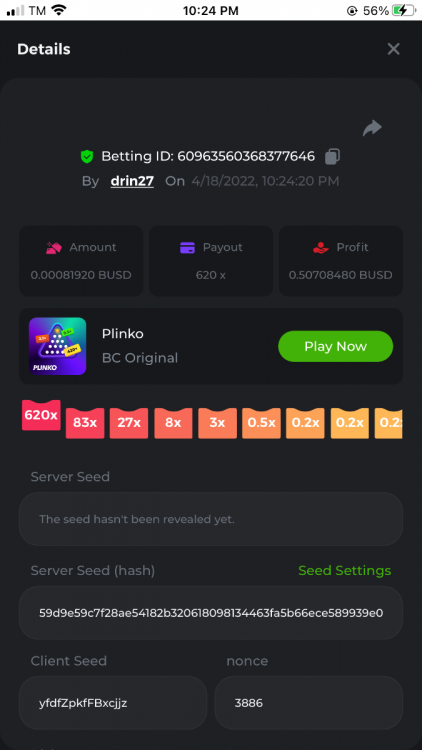
Task: Select the 27x multiplier slot
Action: (129, 423)
